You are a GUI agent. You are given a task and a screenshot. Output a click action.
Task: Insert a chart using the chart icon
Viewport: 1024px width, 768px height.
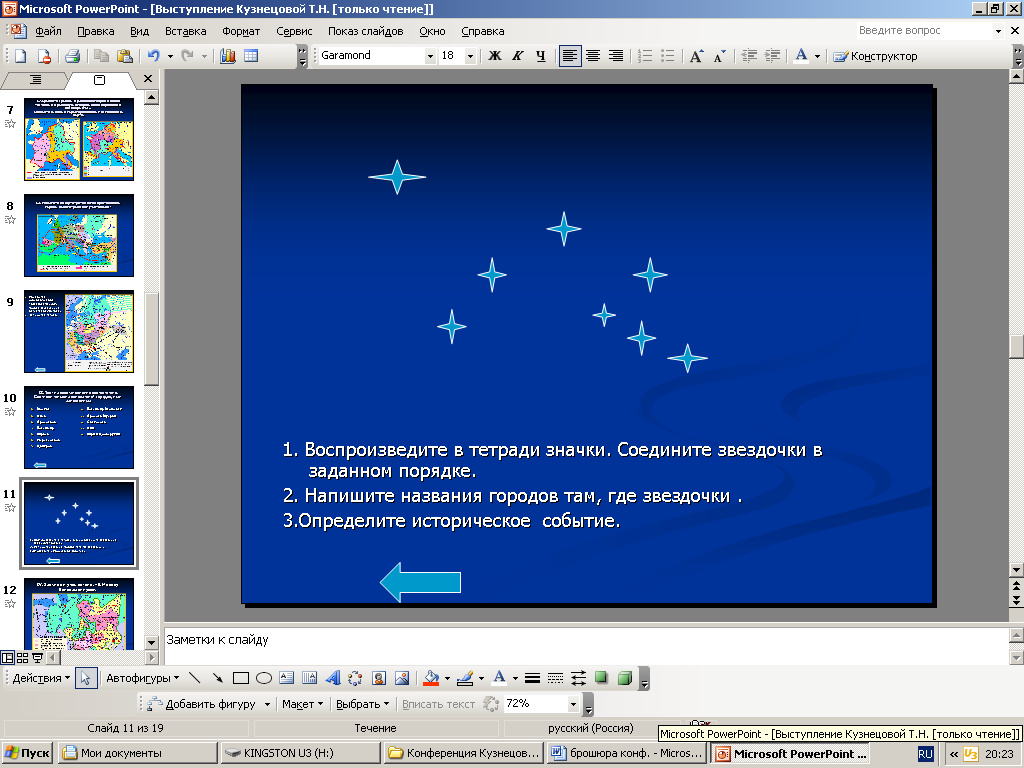(x=228, y=56)
